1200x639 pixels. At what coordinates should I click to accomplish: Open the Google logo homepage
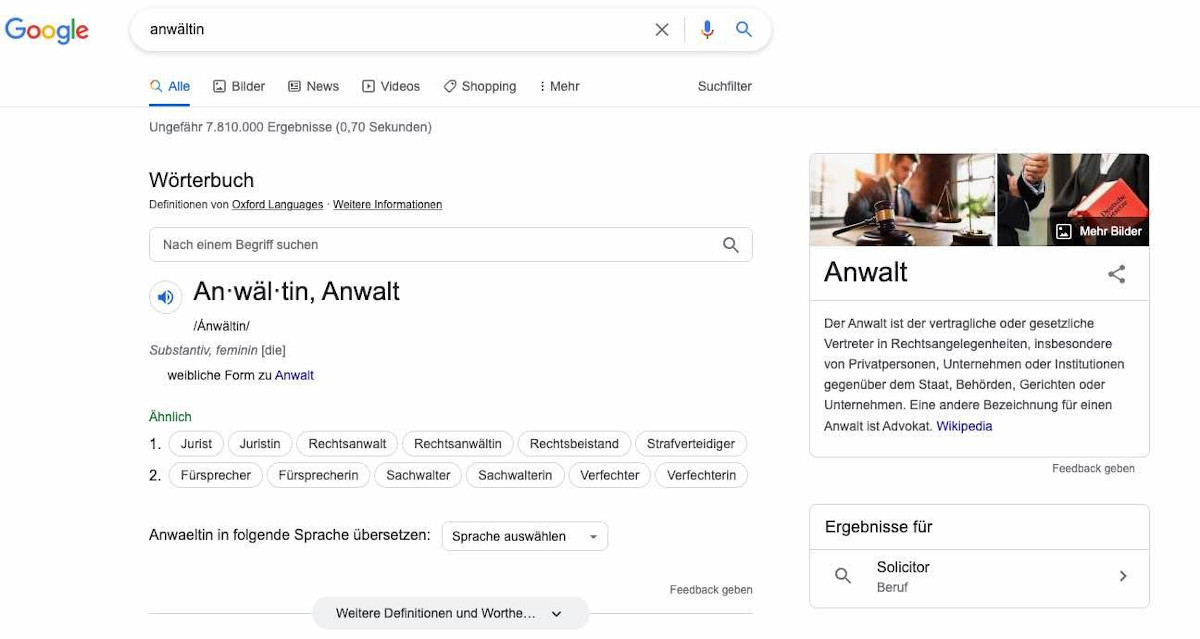tap(47, 31)
